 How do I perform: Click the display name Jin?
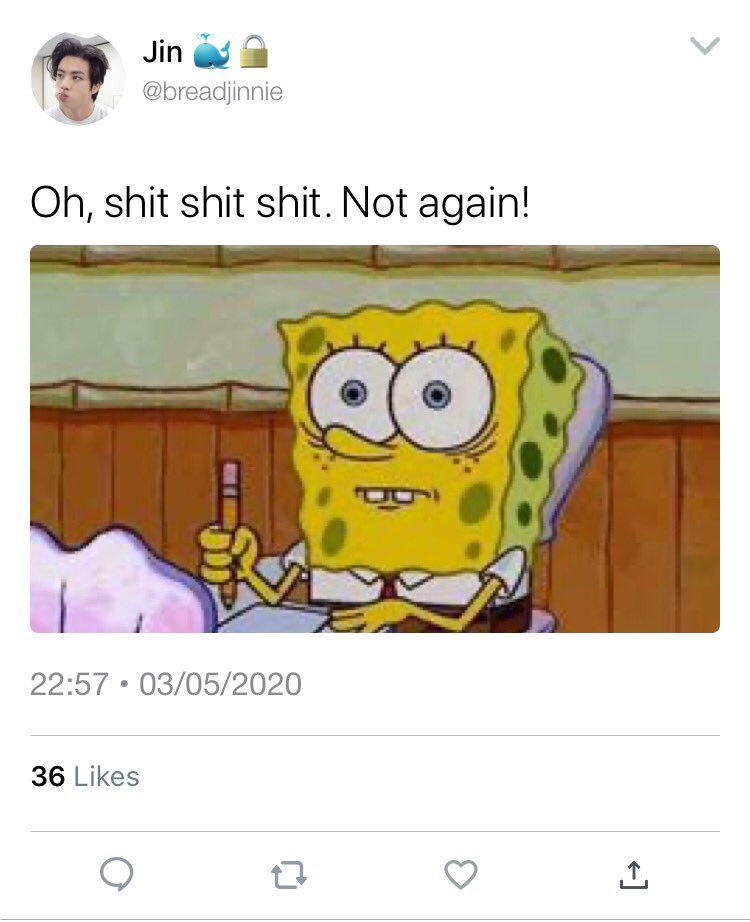click(162, 52)
